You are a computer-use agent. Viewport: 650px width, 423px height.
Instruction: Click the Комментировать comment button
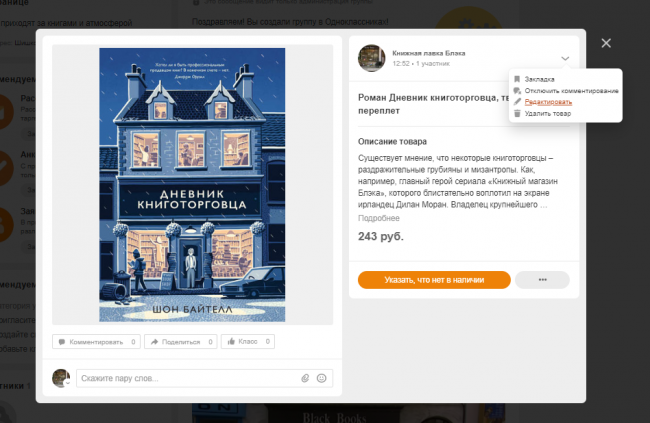click(x=95, y=342)
